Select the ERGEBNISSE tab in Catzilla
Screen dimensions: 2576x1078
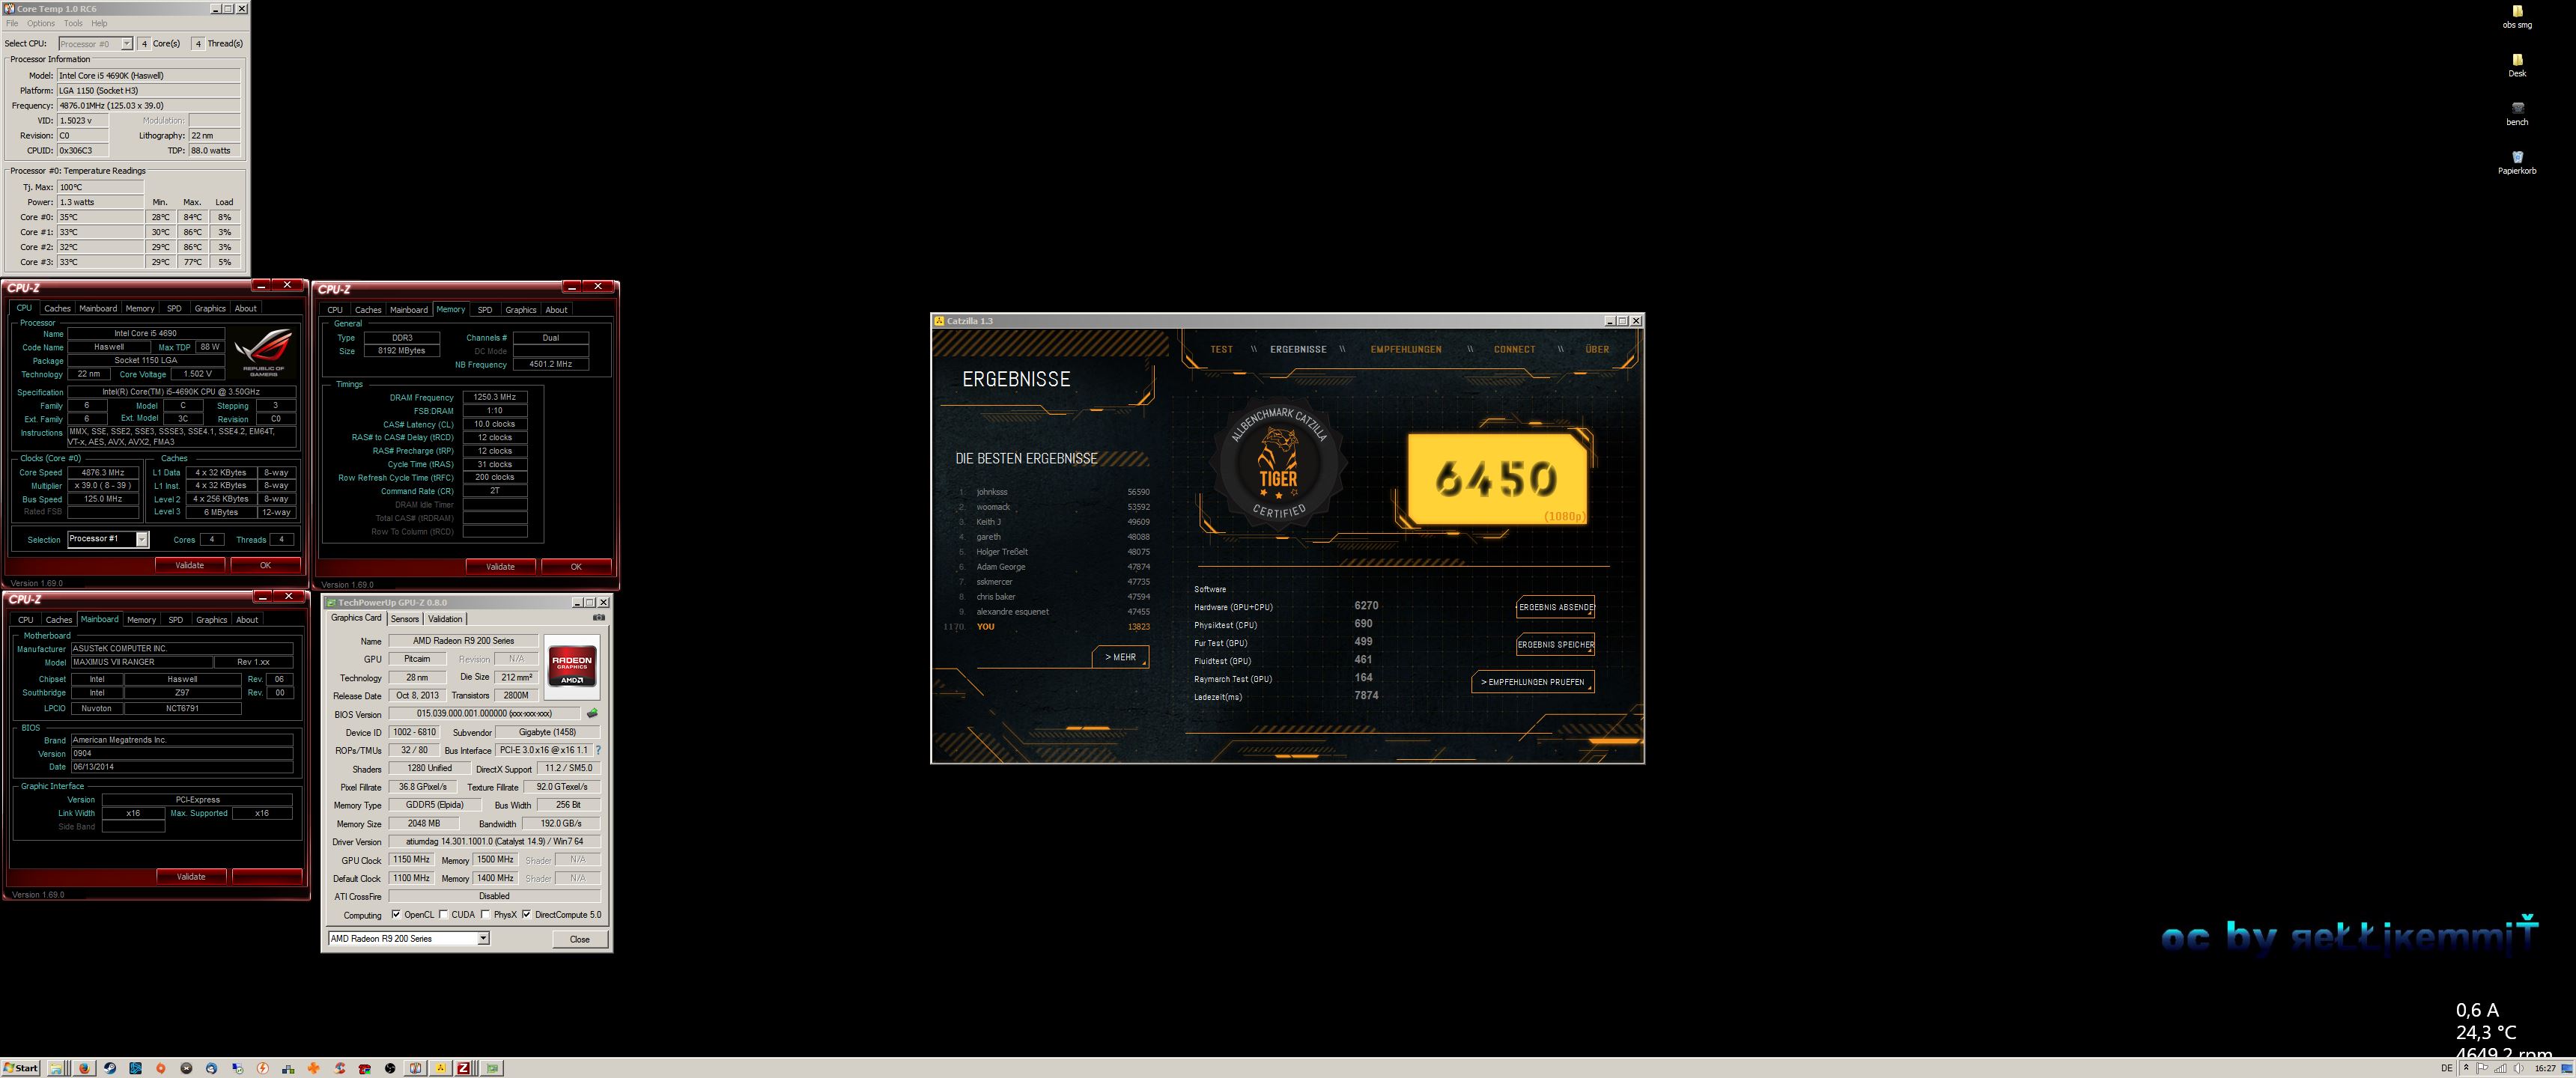click(x=1298, y=349)
